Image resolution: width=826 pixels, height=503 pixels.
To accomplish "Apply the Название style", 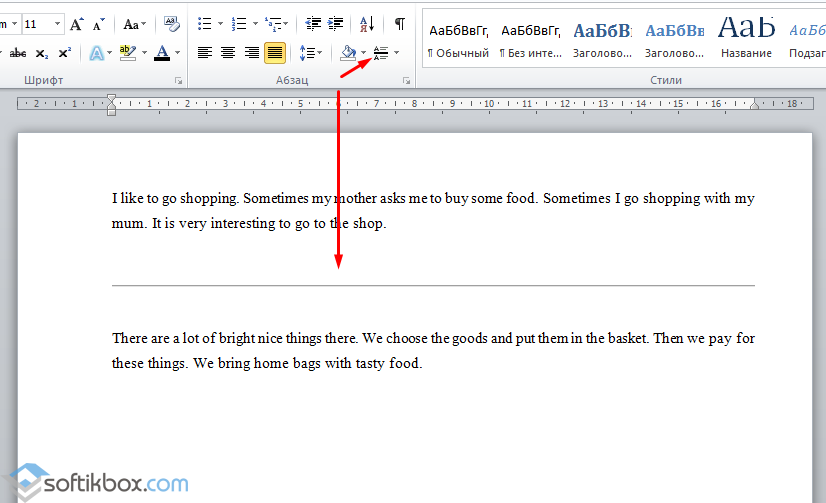I will click(746, 40).
